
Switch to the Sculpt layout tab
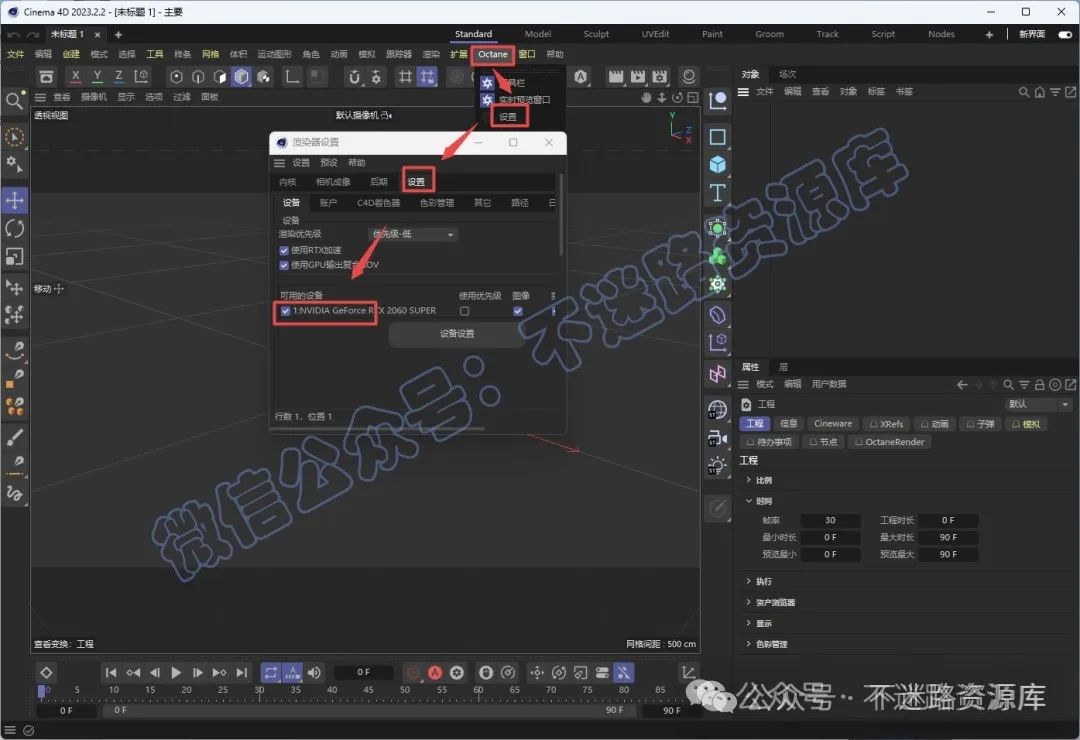[596, 34]
